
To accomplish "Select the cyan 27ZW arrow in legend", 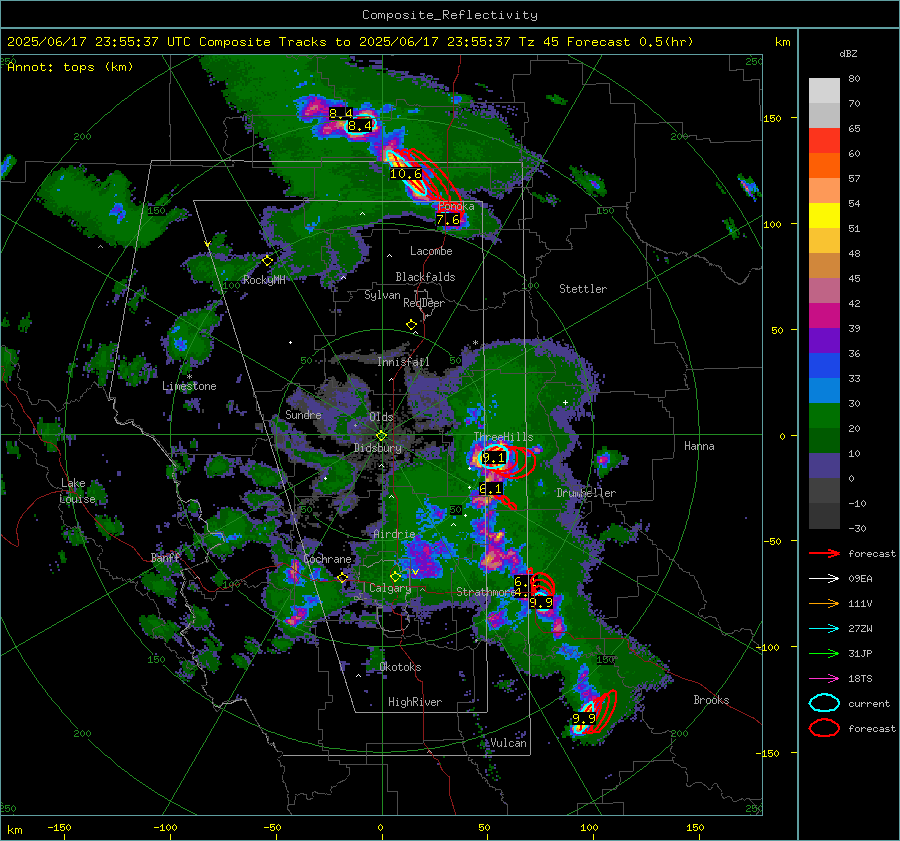I will pyautogui.click(x=824, y=629).
